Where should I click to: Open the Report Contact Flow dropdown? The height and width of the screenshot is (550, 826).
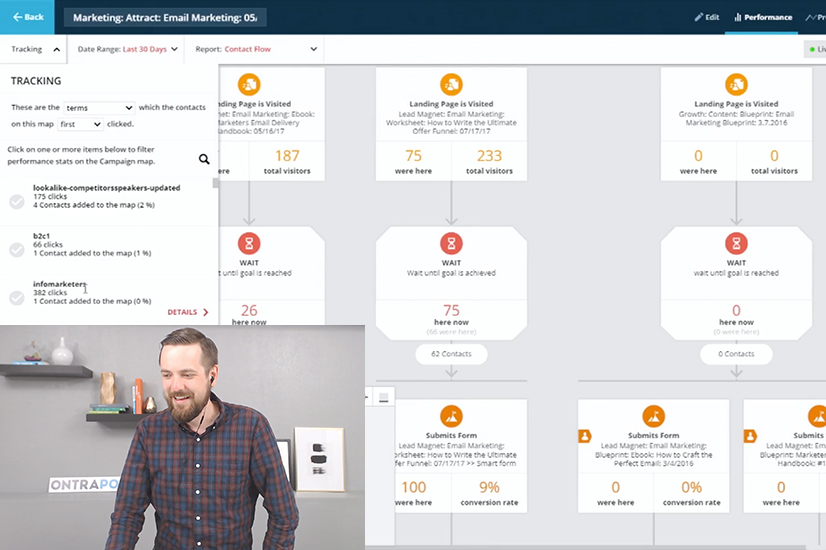(x=255, y=49)
